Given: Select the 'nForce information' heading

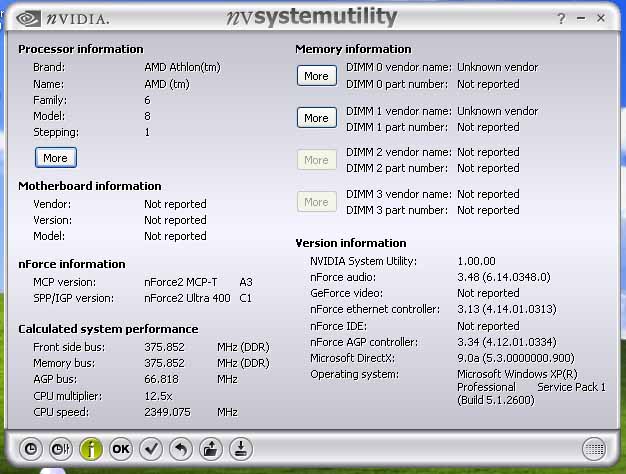Looking at the screenshot, I should [72, 264].
